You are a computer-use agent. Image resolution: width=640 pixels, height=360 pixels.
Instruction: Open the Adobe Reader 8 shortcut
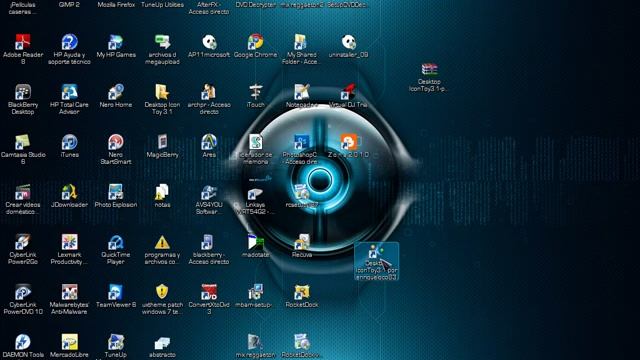23,42
